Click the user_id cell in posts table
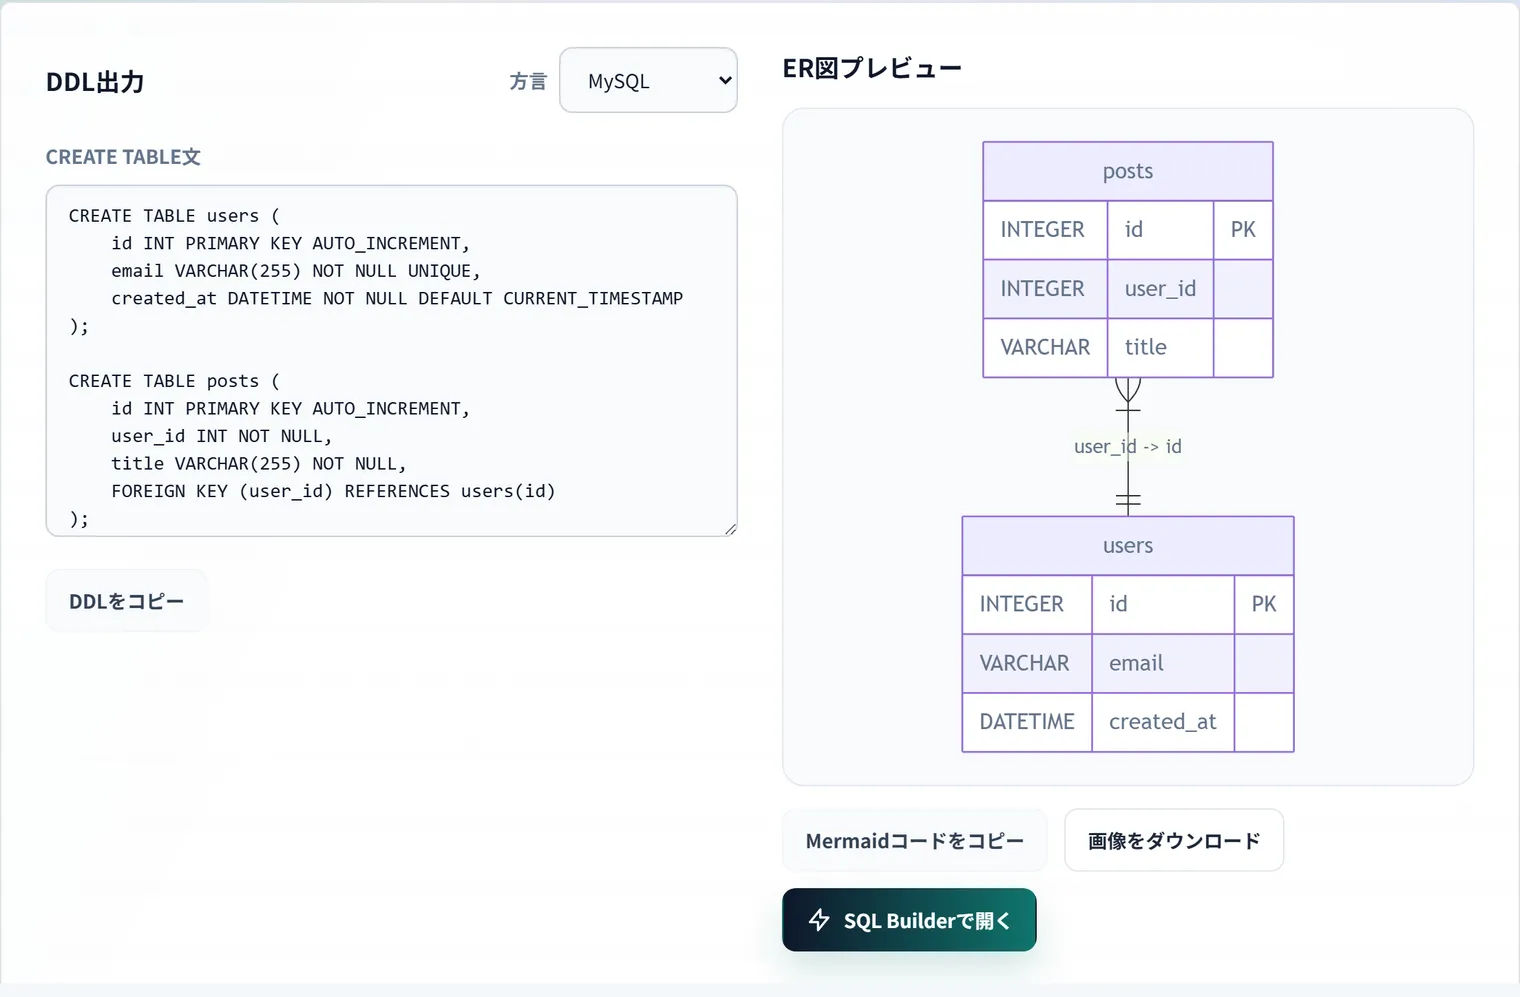This screenshot has height=997, width=1520. [x=1160, y=289]
